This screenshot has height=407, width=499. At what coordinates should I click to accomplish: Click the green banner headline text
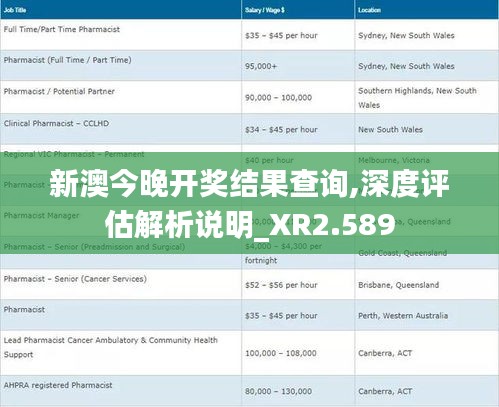click(249, 203)
